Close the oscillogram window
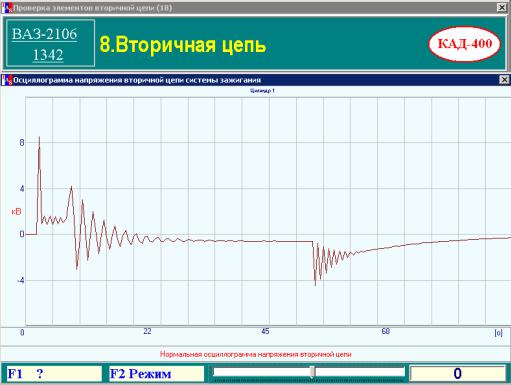The width and height of the screenshot is (511, 385). [x=504, y=80]
